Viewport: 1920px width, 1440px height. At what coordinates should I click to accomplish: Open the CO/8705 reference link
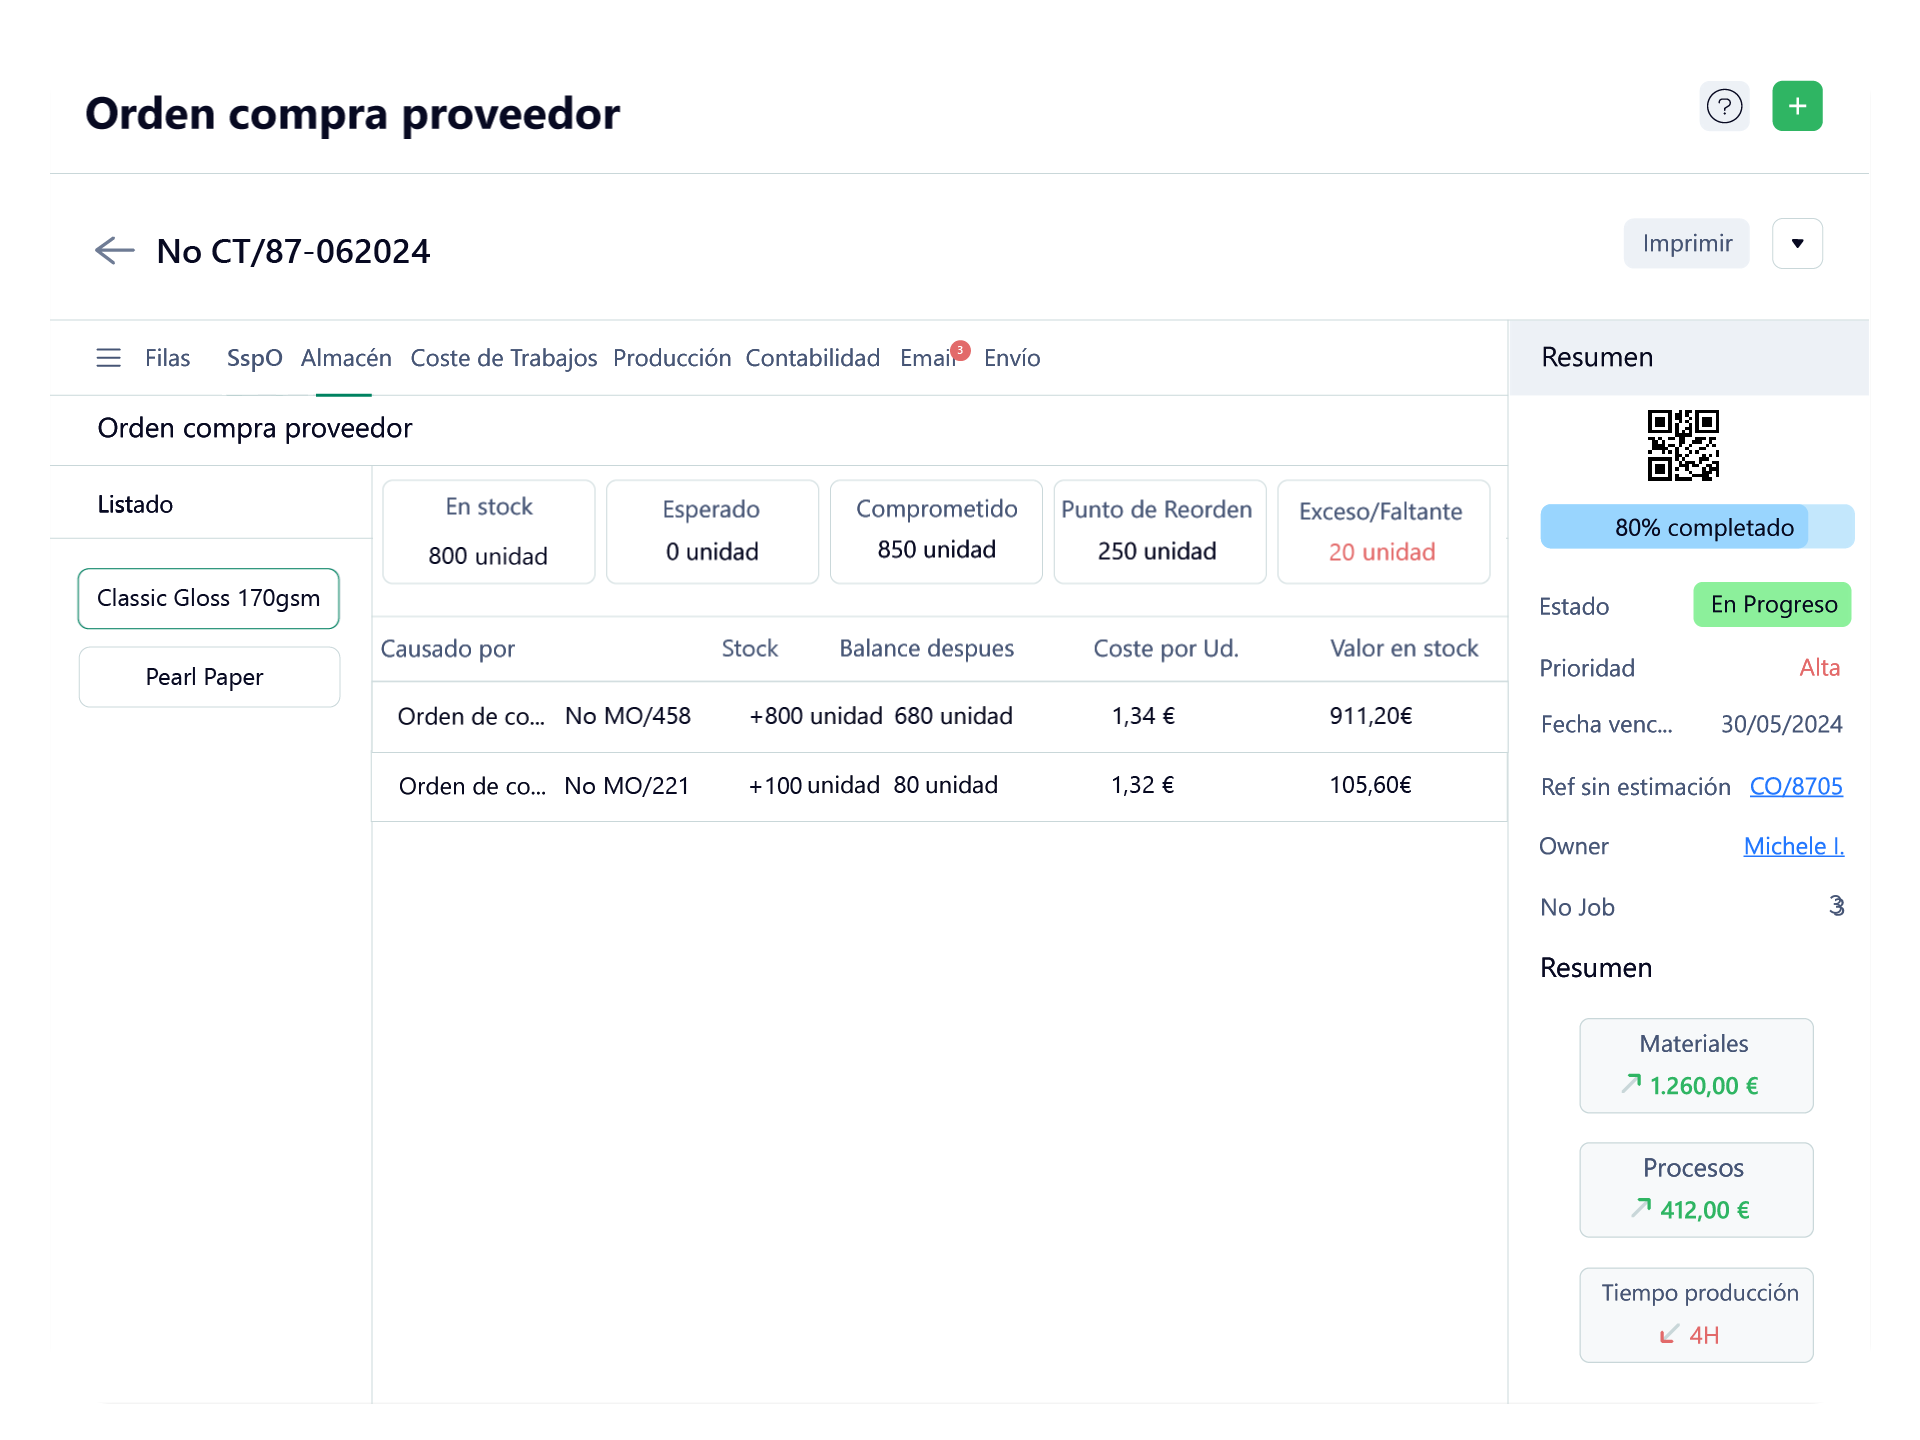coord(1795,786)
